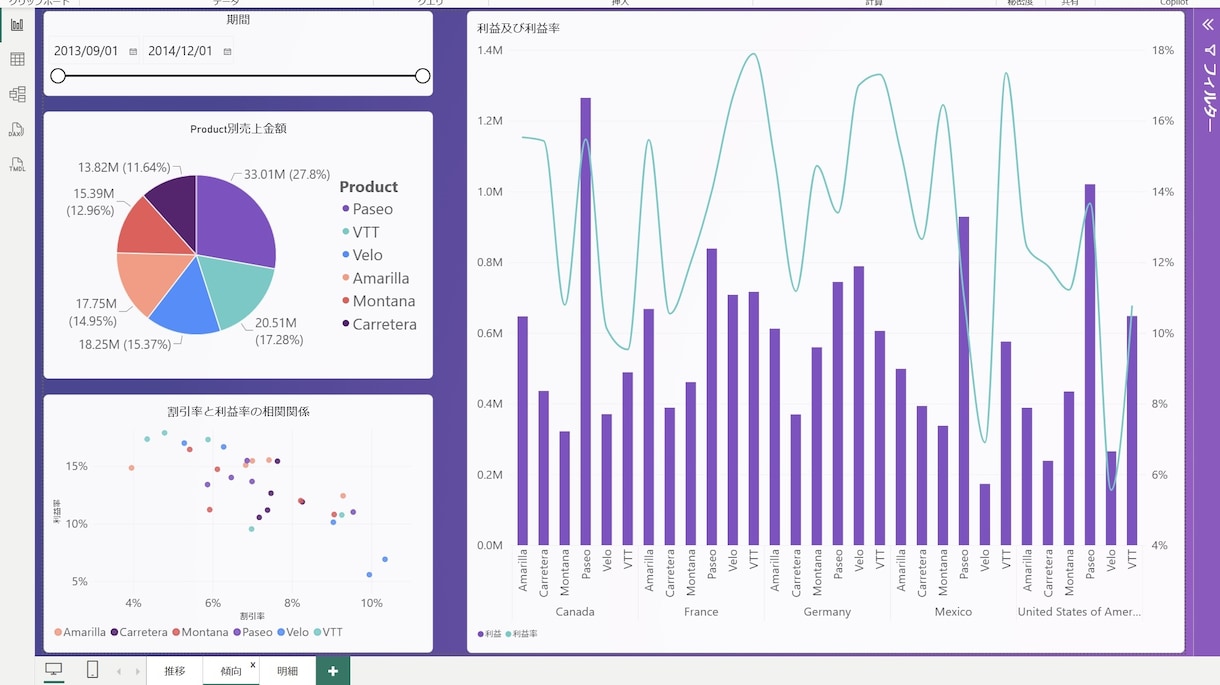Open calendar picker beside 2013/09/01

coord(133,52)
